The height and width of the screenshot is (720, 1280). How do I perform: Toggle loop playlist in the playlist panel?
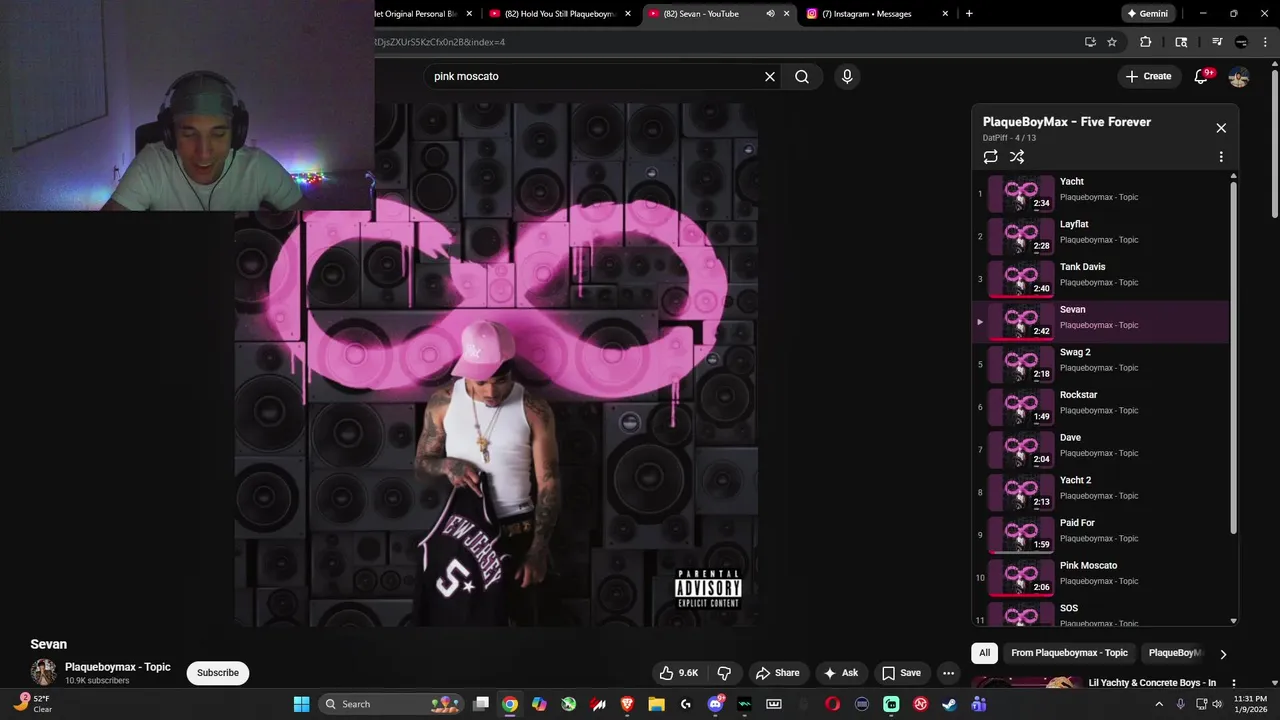click(x=990, y=157)
